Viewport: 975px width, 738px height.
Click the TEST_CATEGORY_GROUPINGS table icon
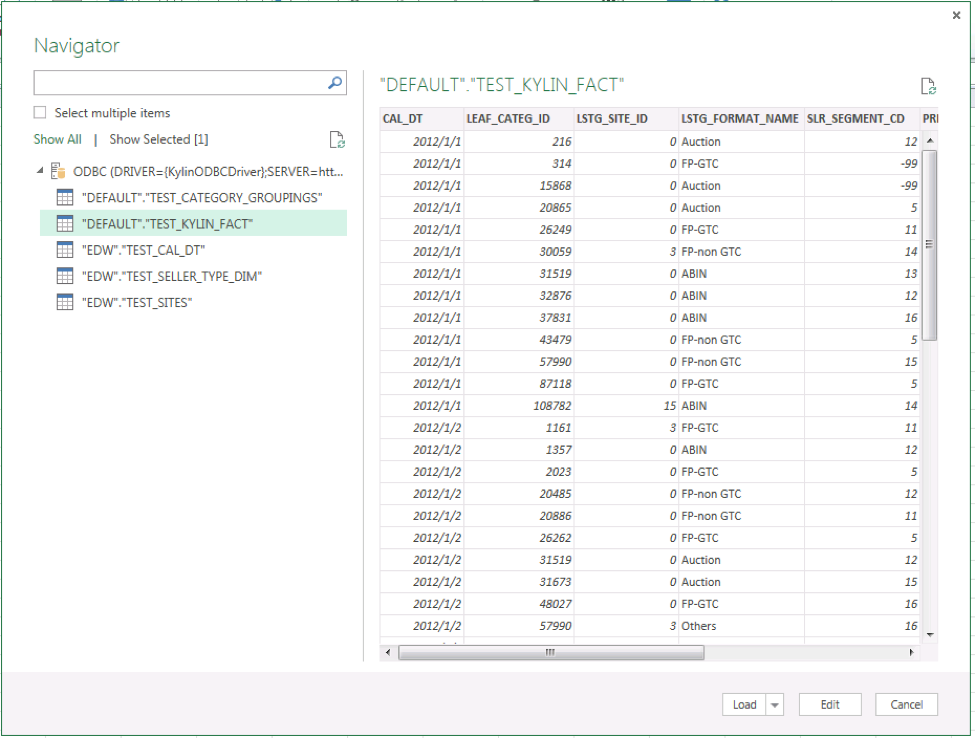click(x=65, y=198)
